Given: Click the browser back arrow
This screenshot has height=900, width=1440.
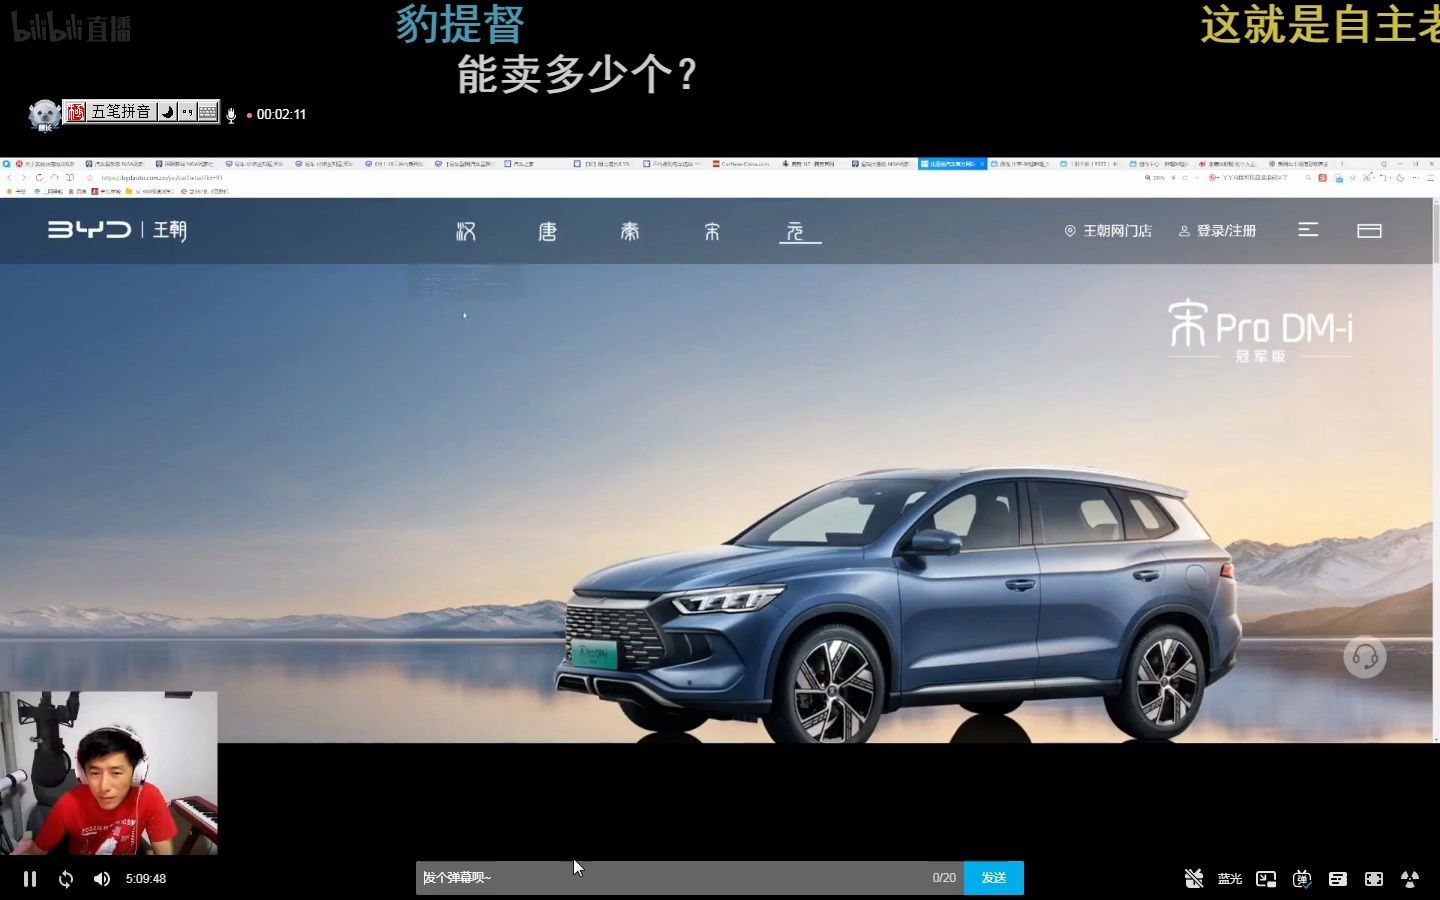Looking at the screenshot, I should [x=9, y=177].
